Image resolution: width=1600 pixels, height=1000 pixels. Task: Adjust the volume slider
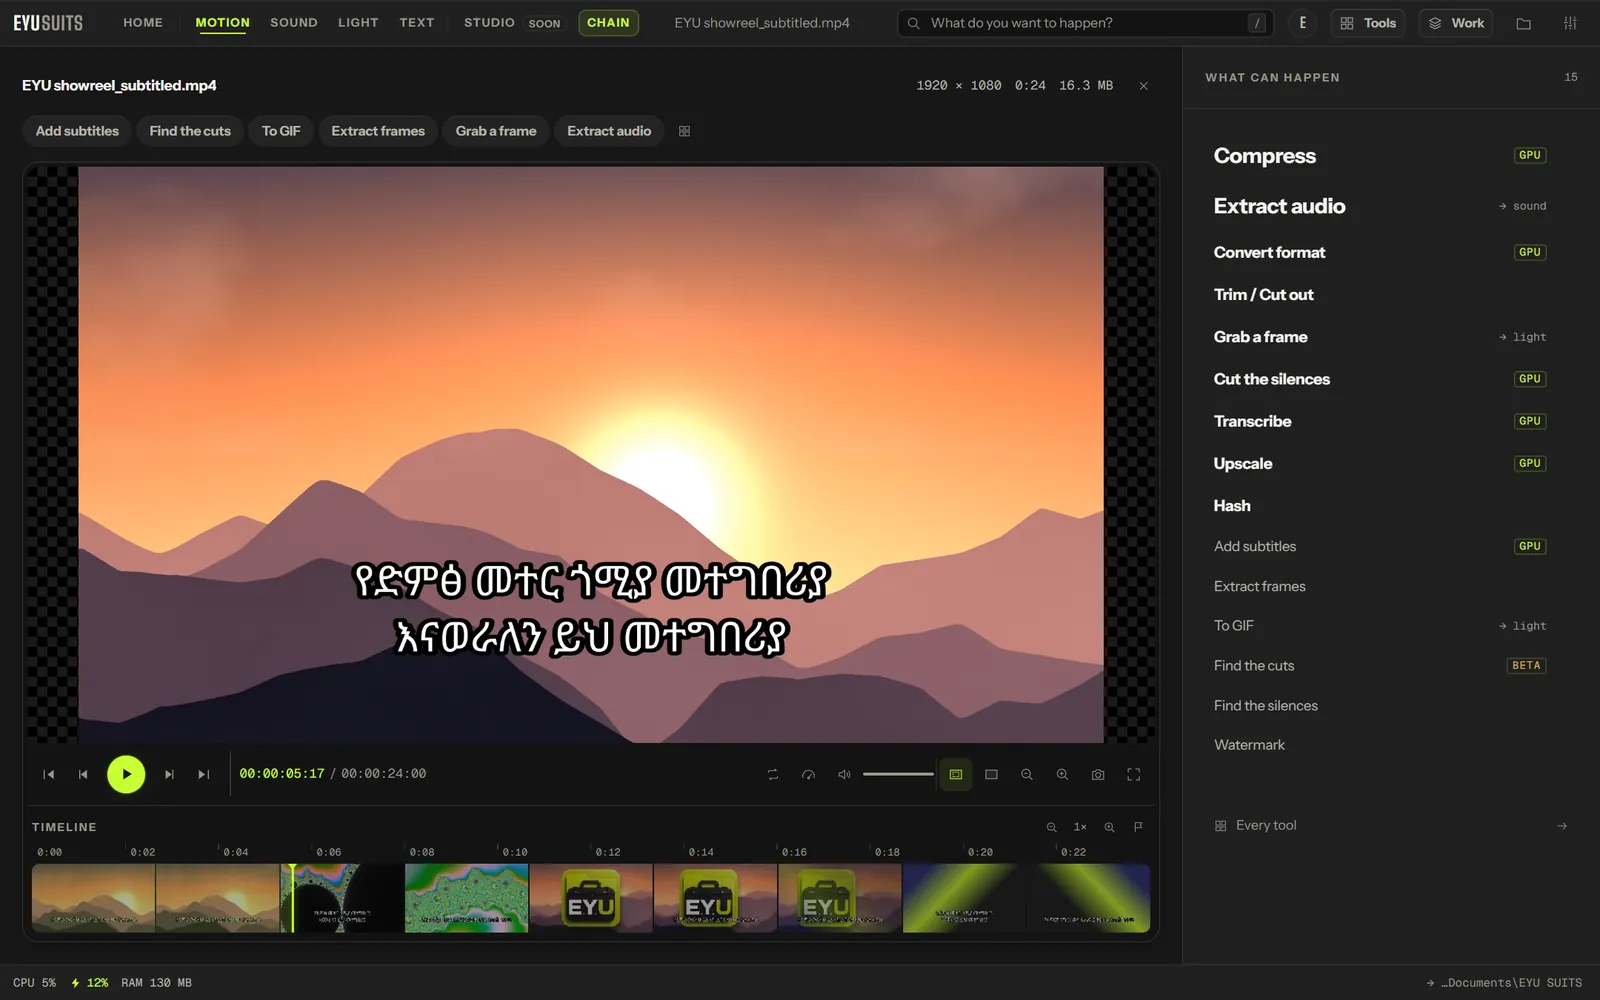898,774
